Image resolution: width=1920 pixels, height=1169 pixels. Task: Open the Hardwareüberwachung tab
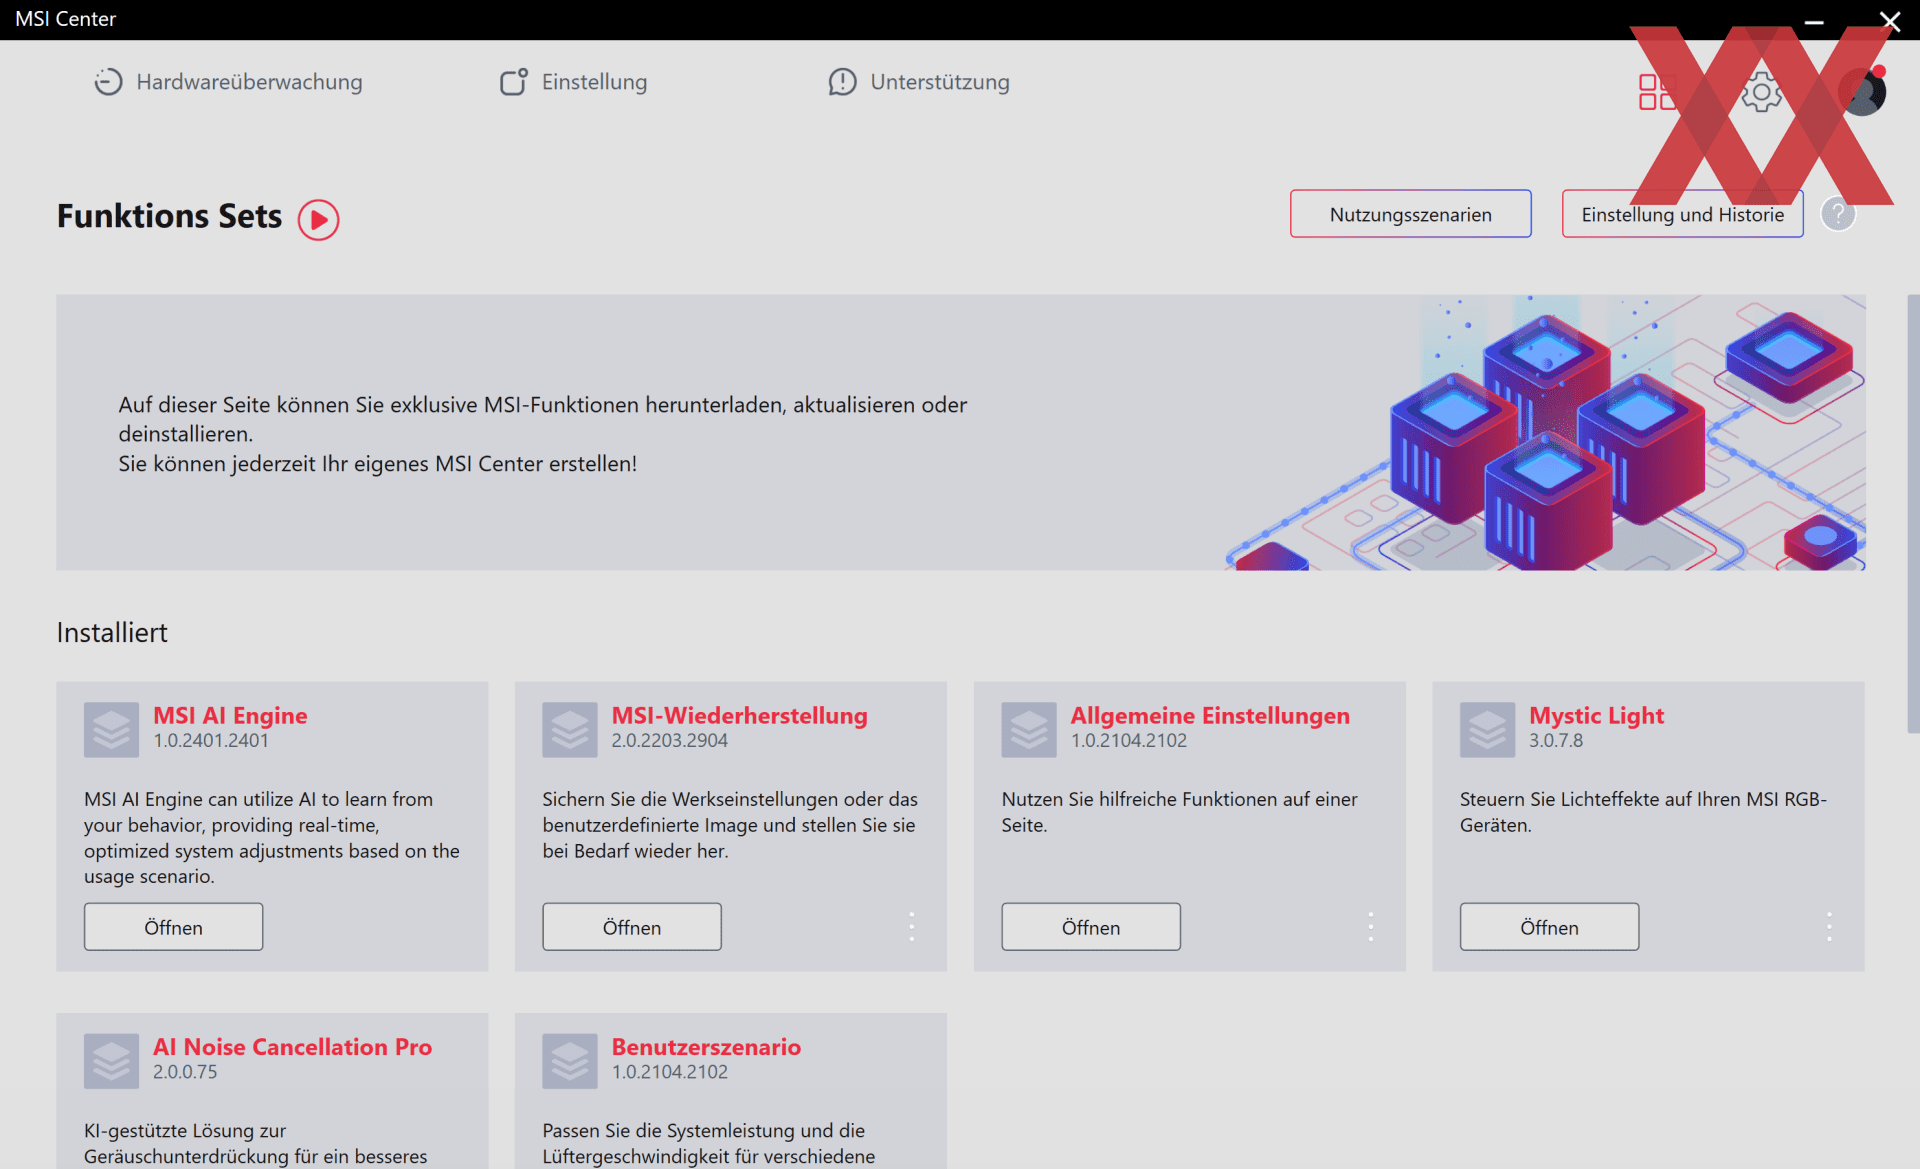click(x=229, y=82)
